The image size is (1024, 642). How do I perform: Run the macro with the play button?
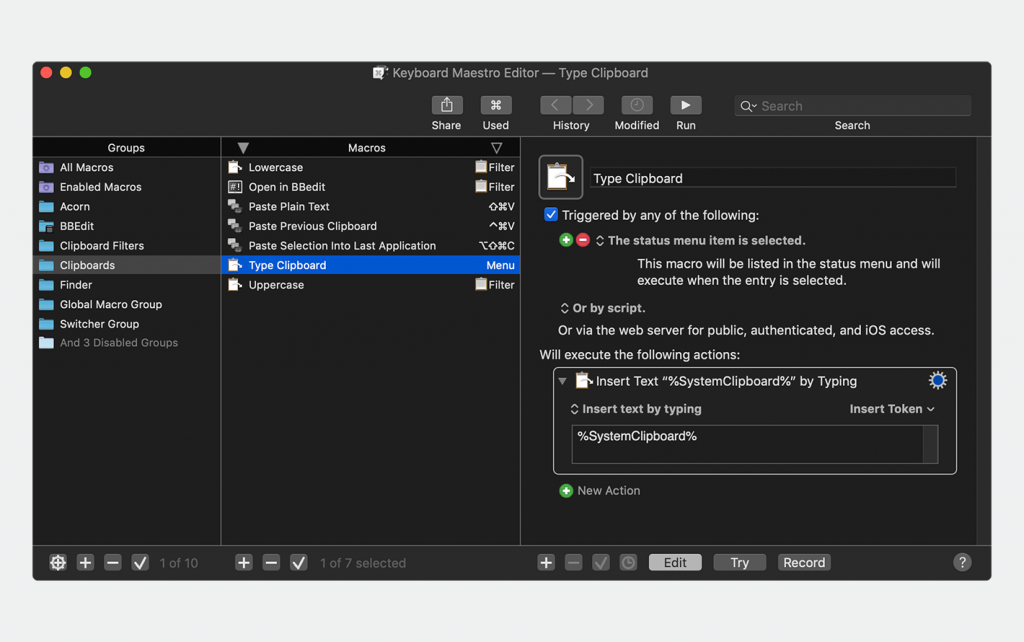coord(686,105)
